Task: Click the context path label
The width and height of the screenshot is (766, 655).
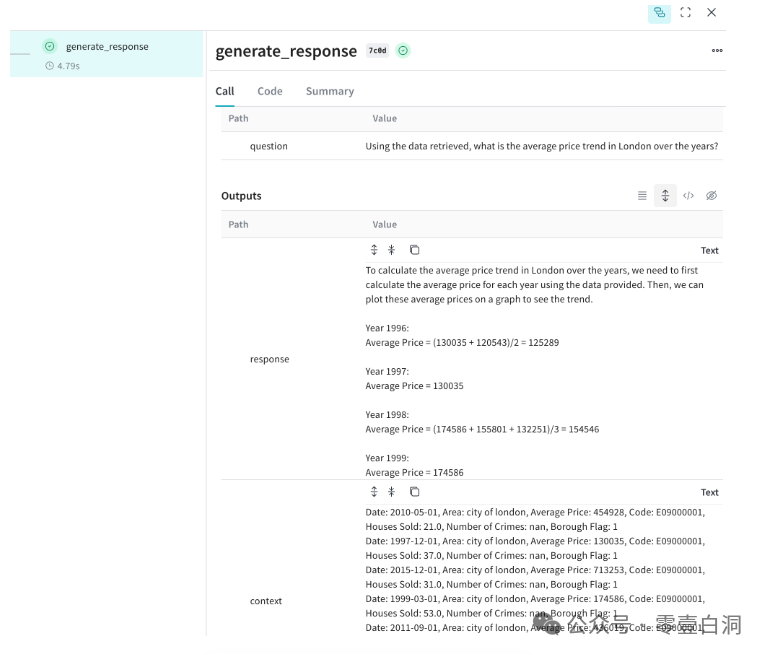Action: pos(266,601)
